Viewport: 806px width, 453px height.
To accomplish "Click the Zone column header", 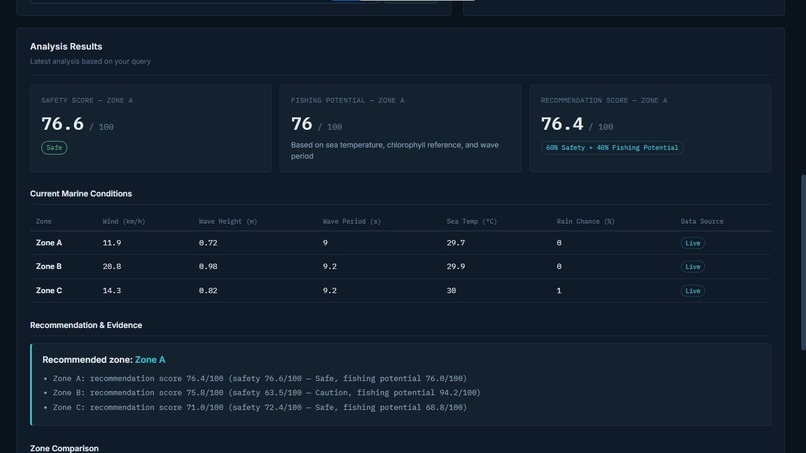I will (x=44, y=222).
